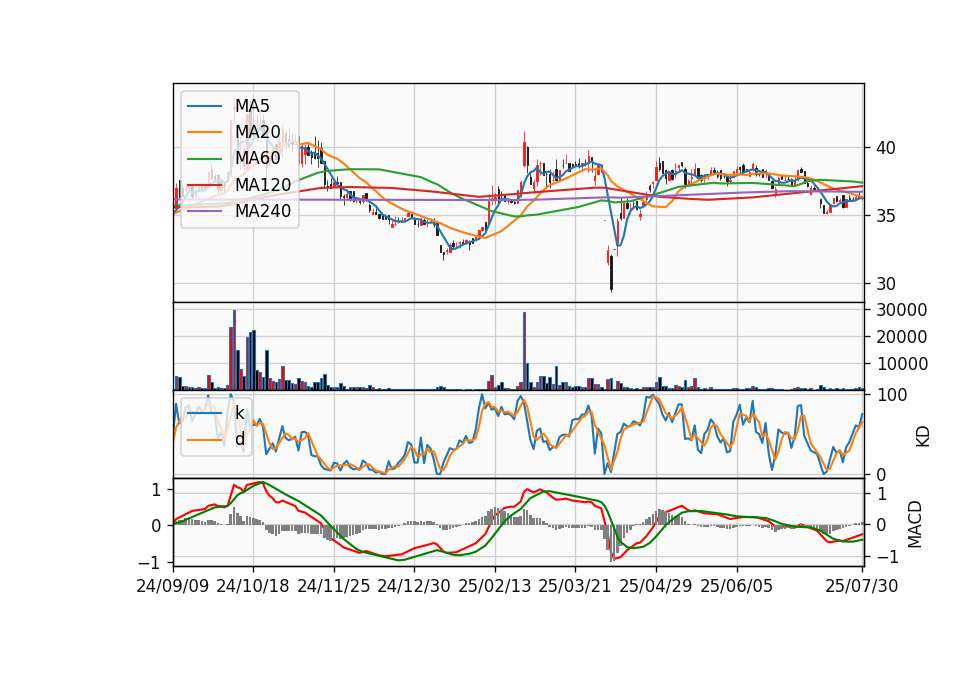Click the 25/07/30 date label
960x690 pixels.
click(x=862, y=586)
